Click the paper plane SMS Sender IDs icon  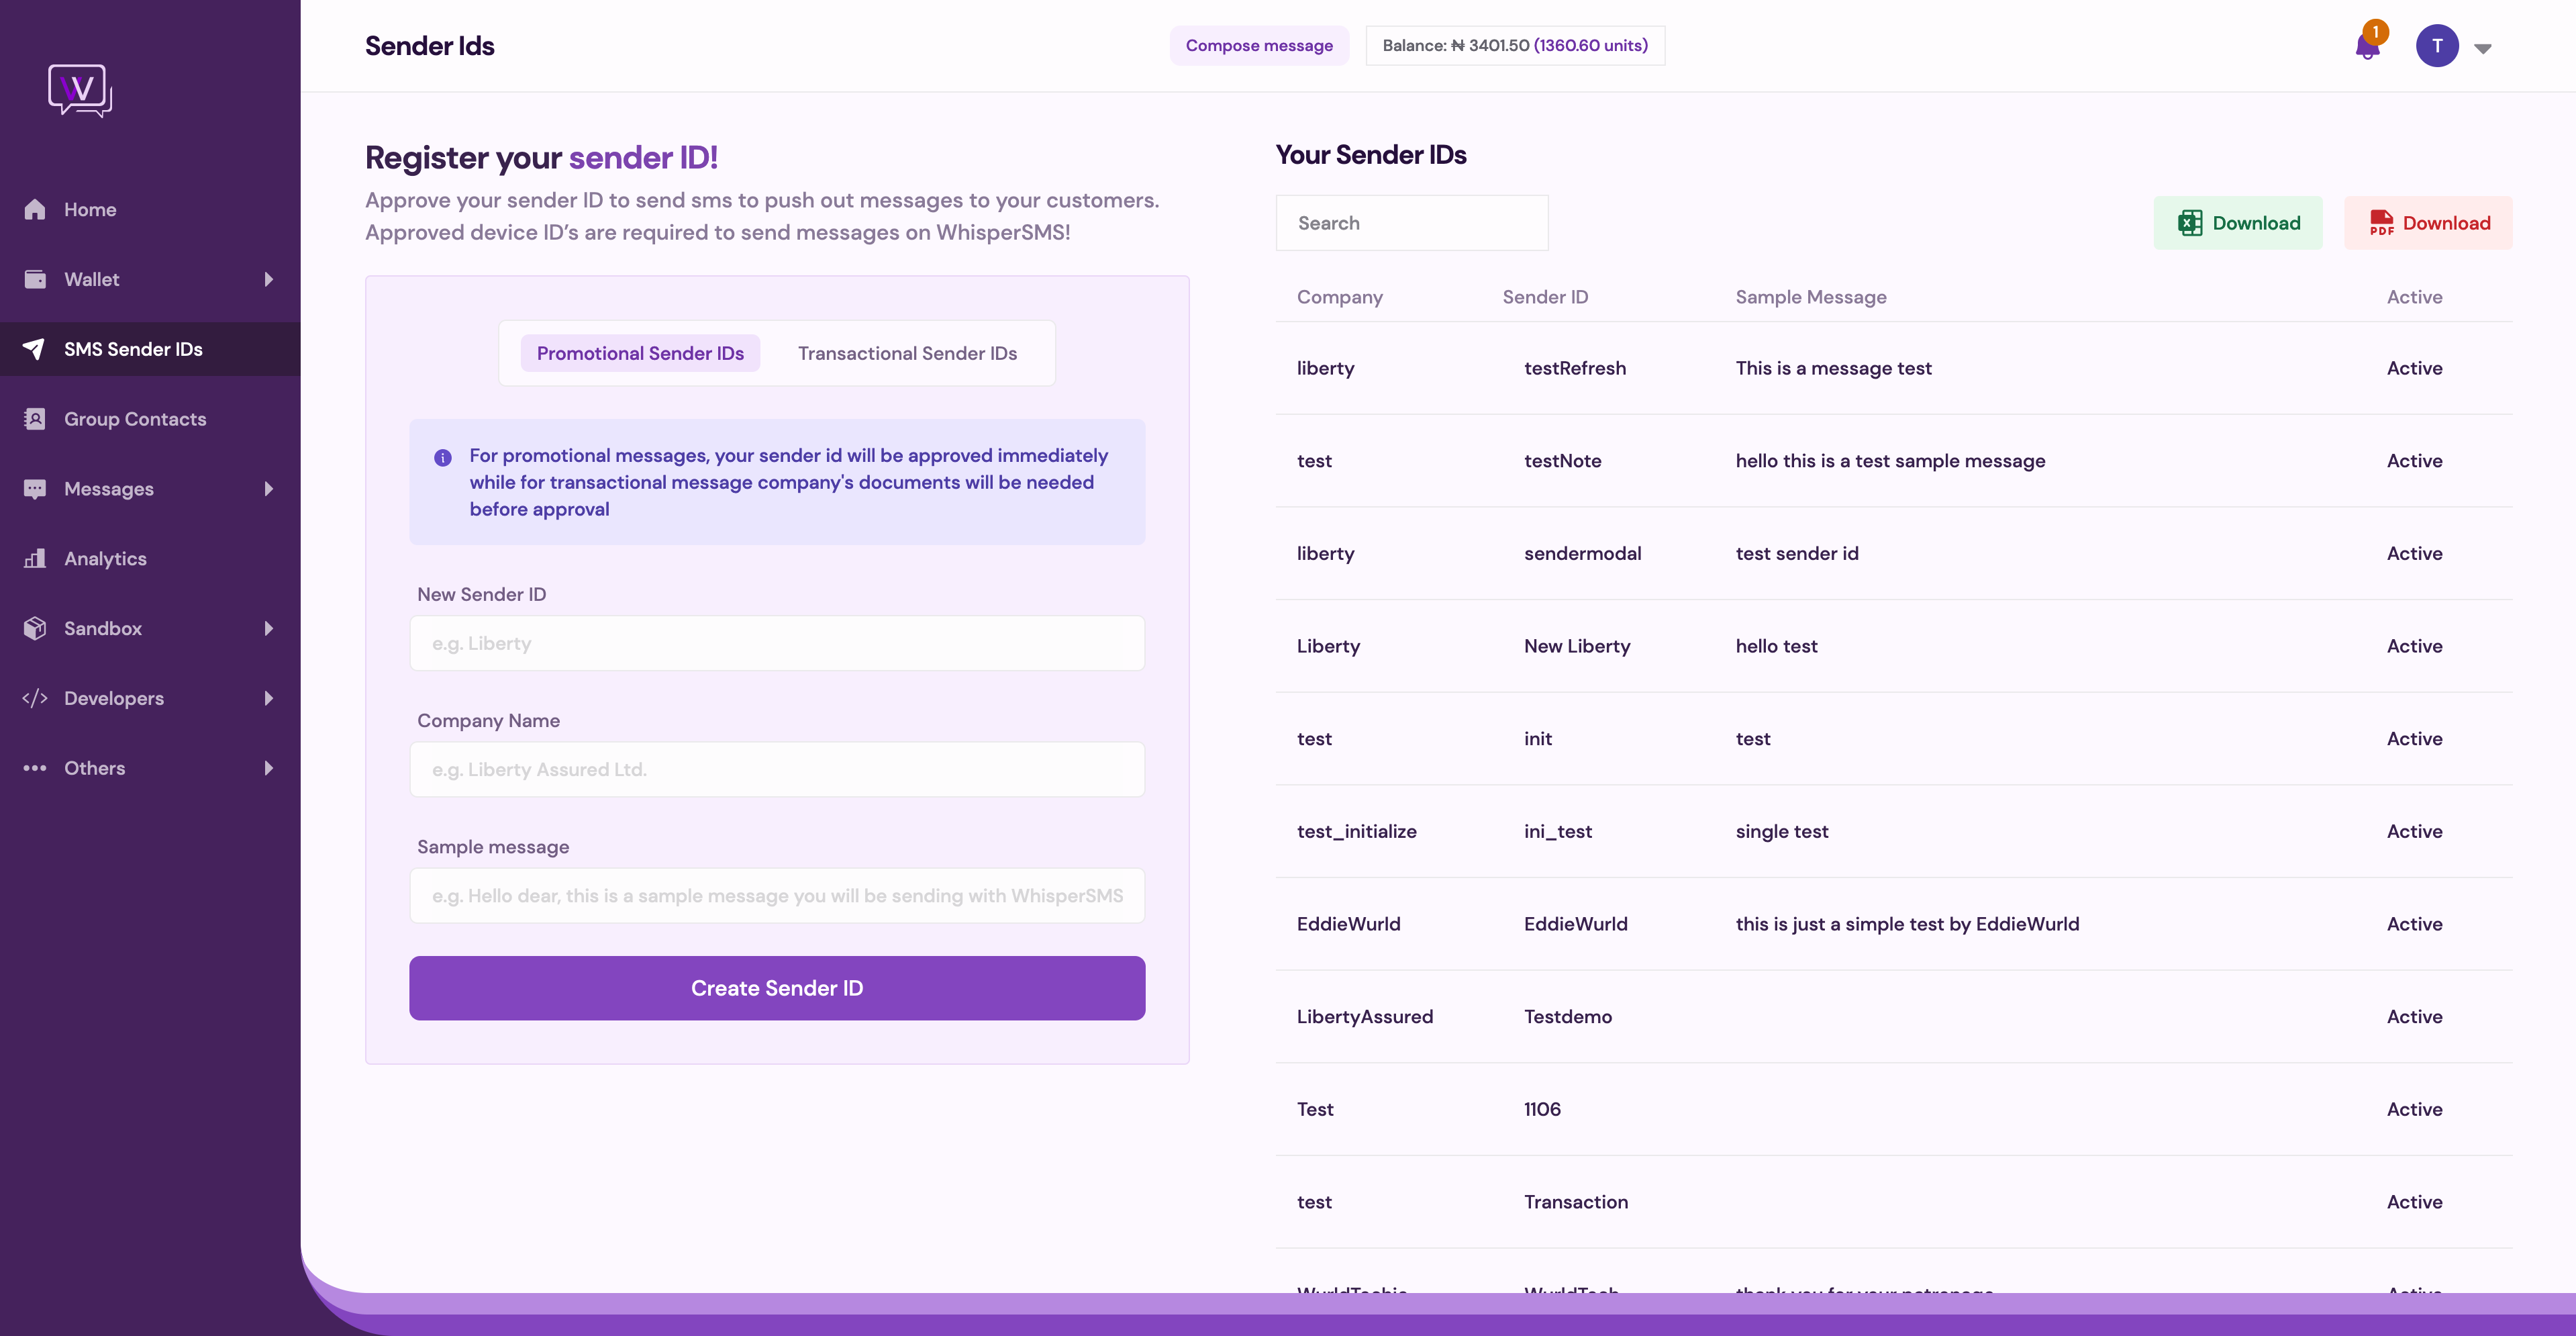[35, 349]
